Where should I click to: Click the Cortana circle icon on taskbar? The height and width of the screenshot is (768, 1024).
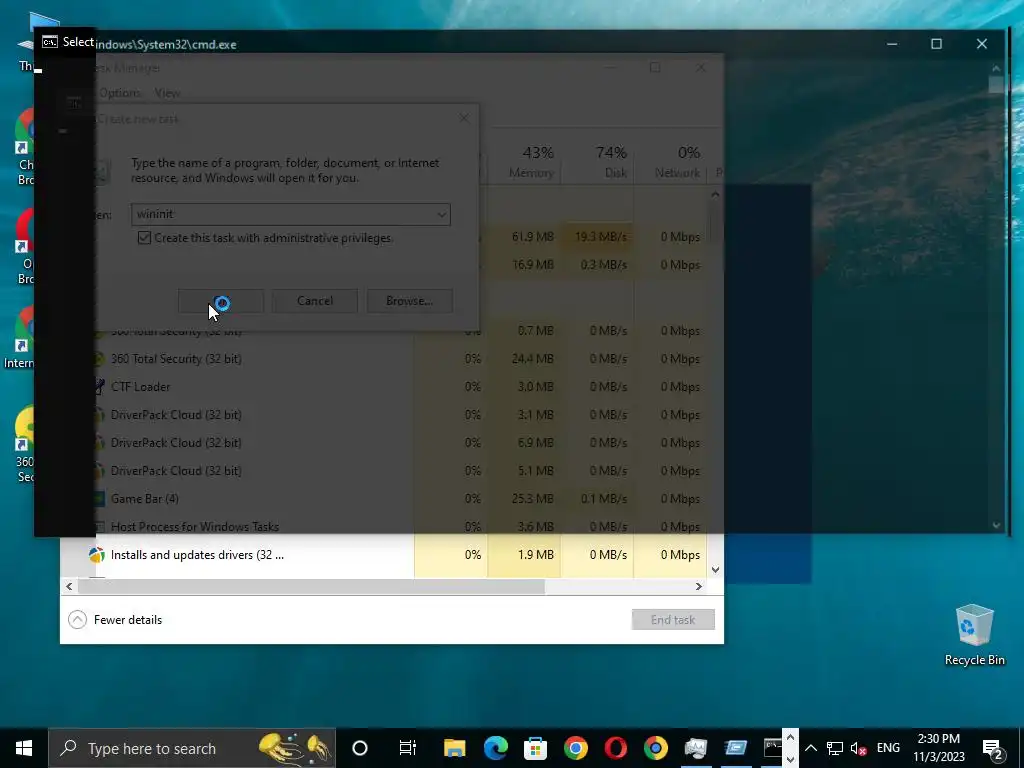360,748
